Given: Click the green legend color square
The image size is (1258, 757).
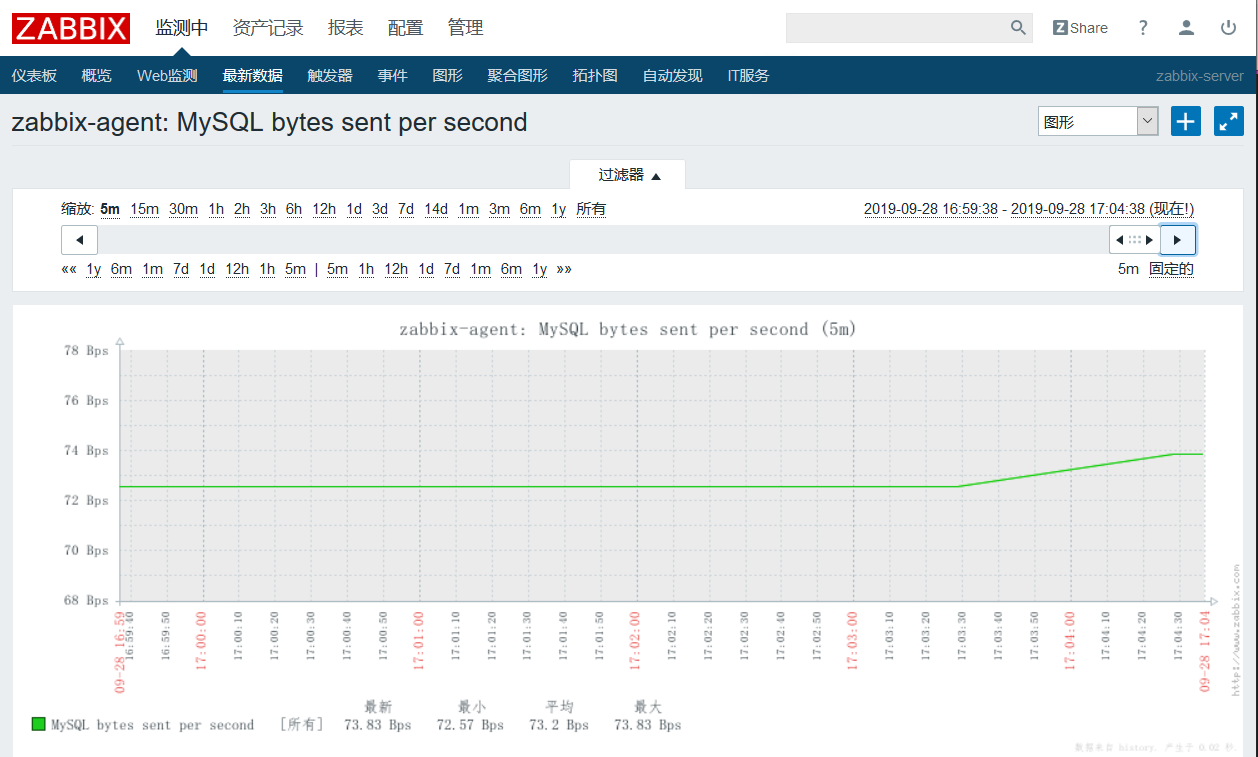Looking at the screenshot, I should pos(39,724).
